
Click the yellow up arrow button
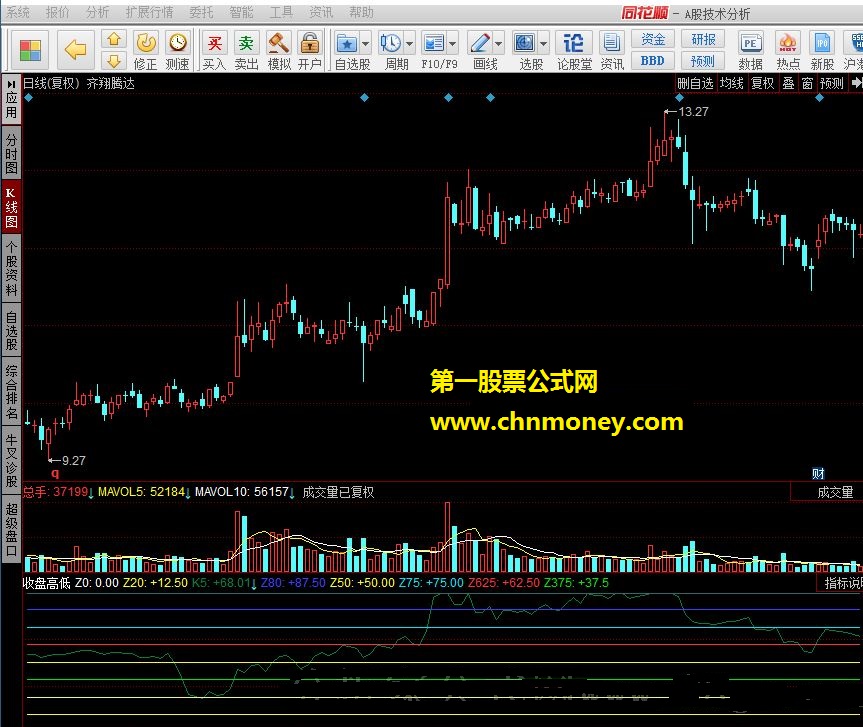coord(114,39)
